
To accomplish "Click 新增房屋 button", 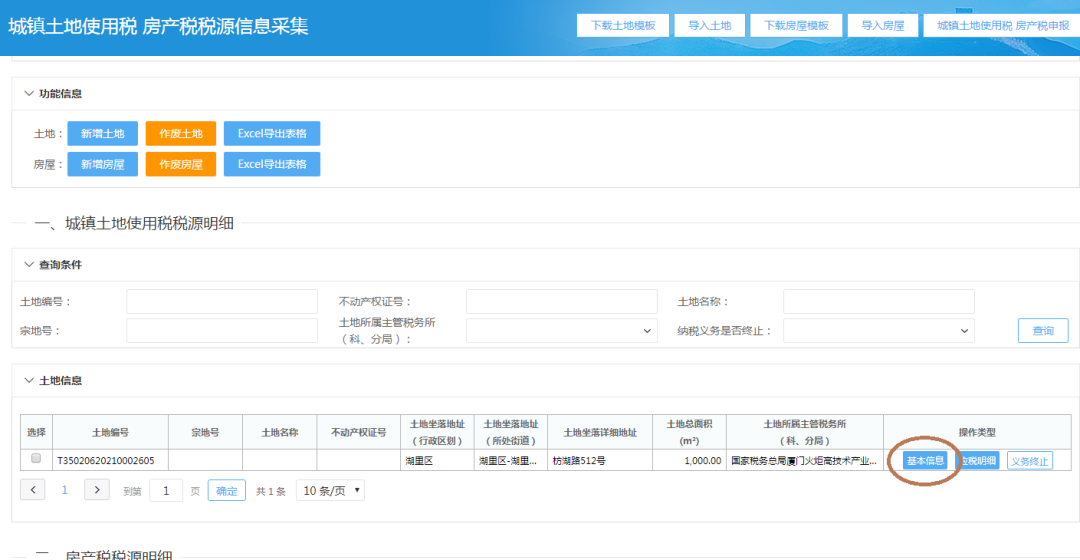I will click(x=103, y=165).
